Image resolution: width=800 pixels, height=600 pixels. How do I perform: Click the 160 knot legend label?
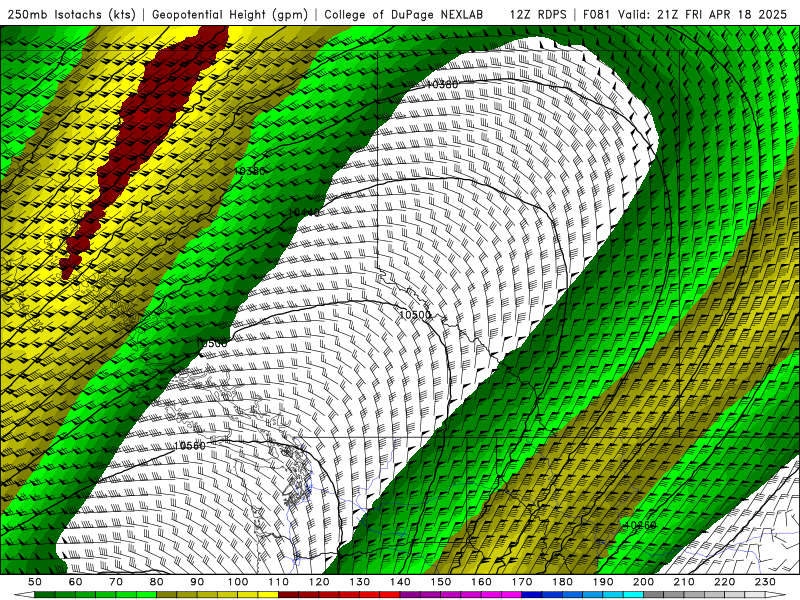point(481,582)
